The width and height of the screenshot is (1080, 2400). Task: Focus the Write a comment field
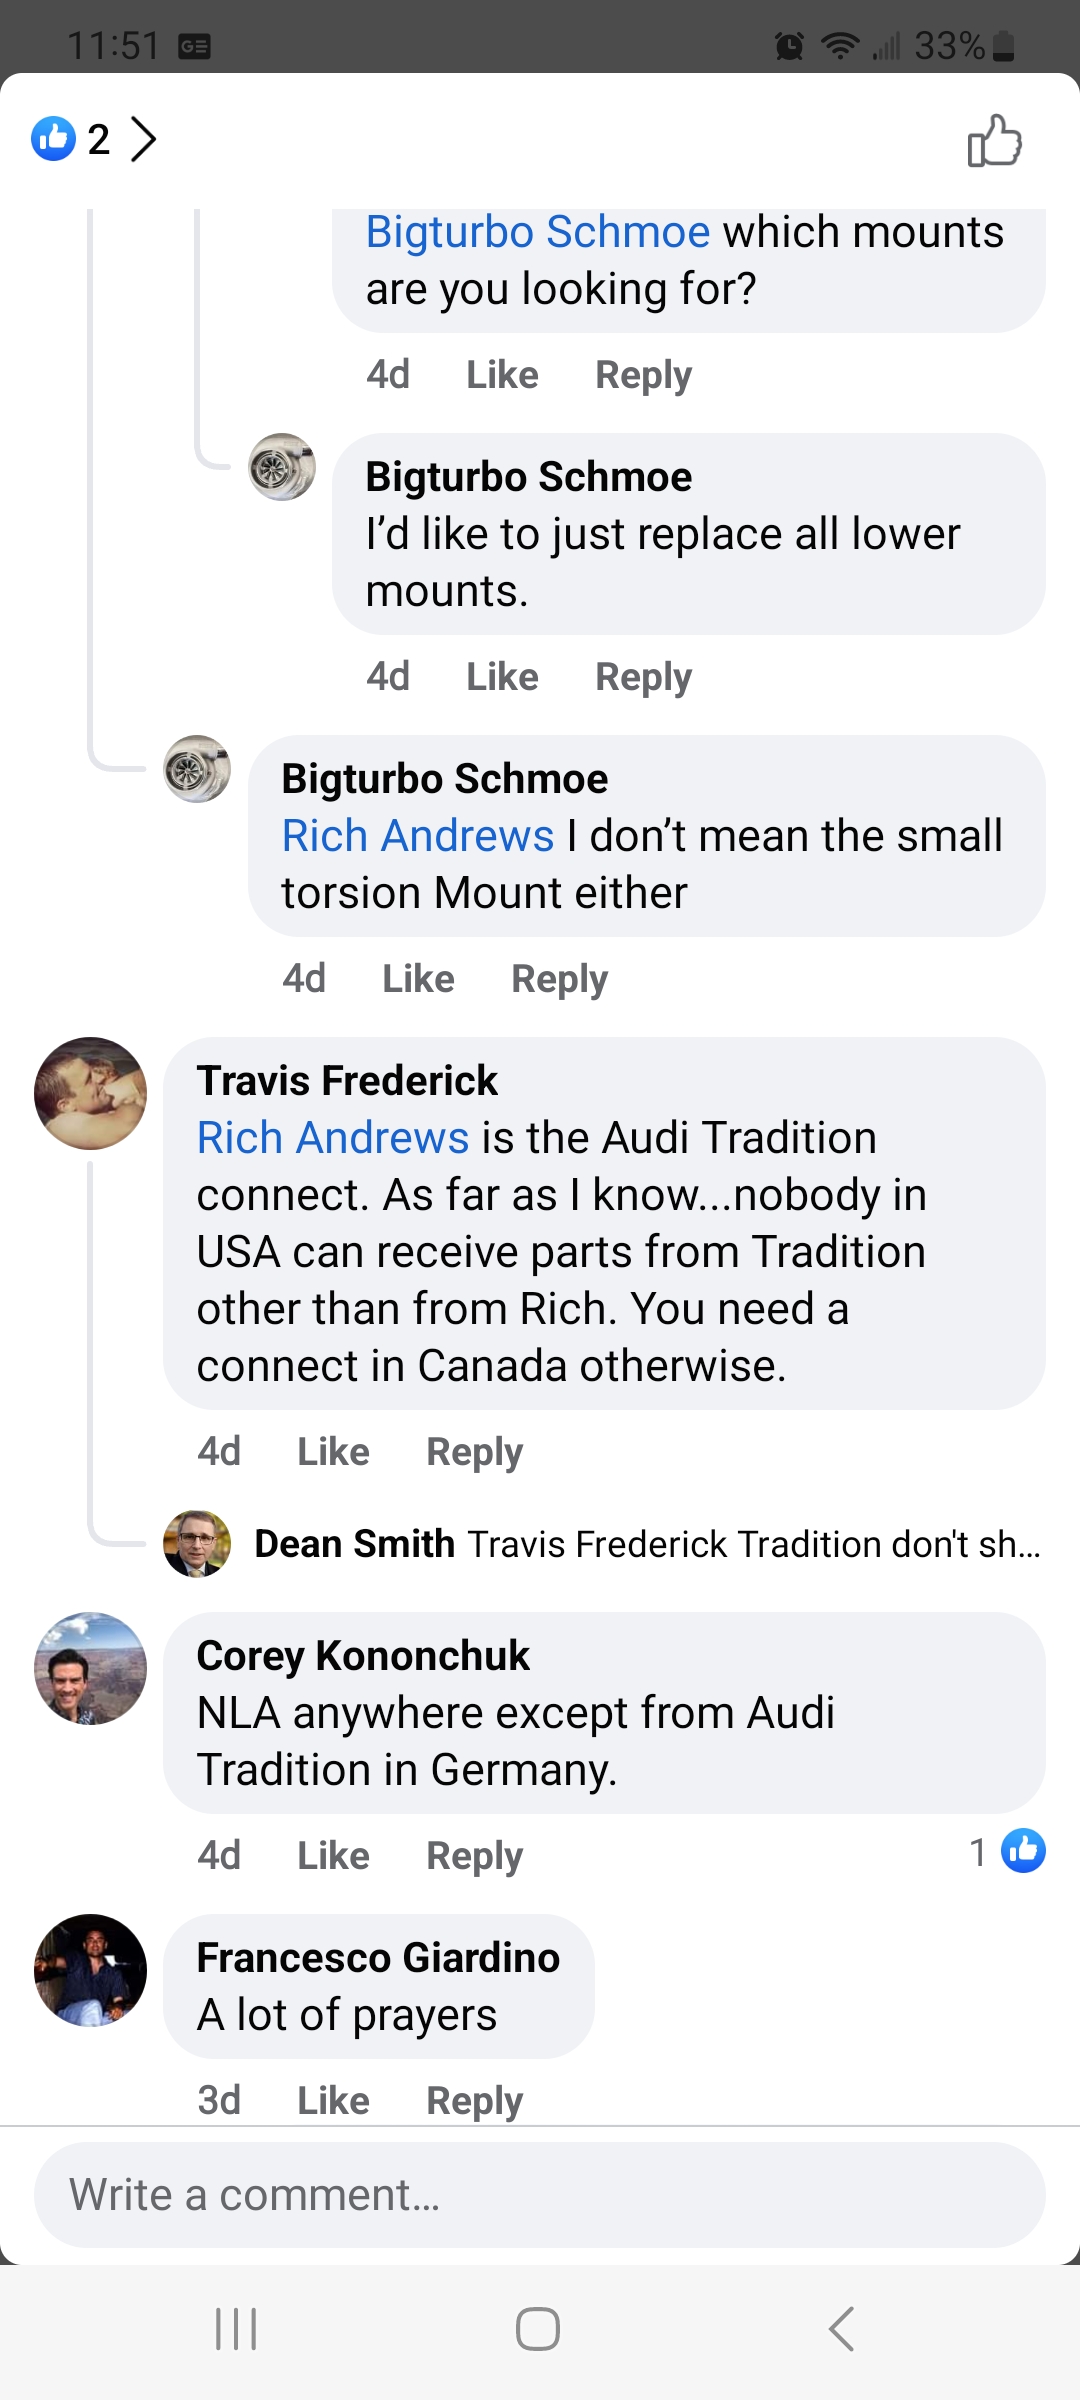(540, 2195)
